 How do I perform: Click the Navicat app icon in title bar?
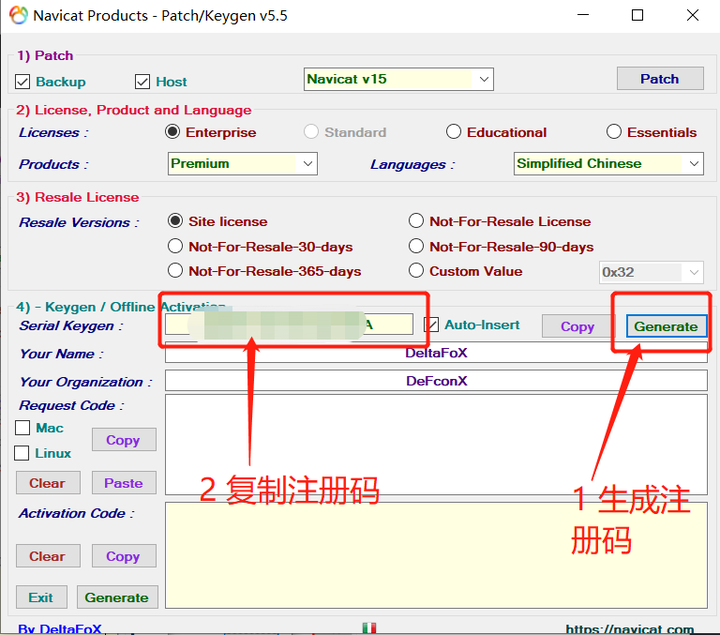(x=18, y=15)
